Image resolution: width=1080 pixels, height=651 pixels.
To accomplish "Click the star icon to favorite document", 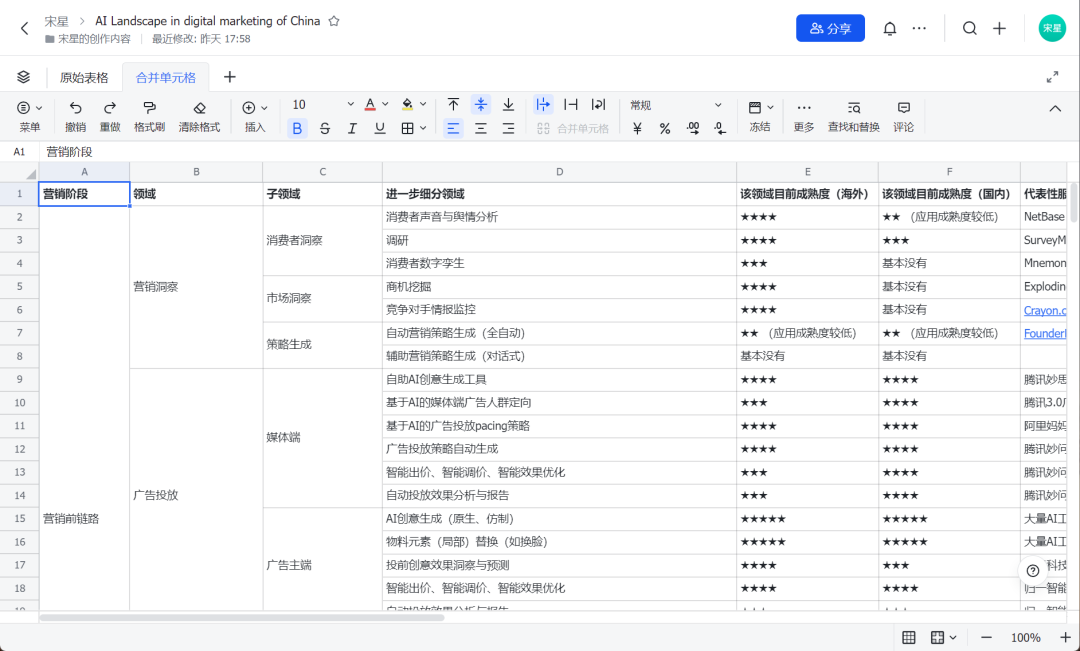I will coord(334,21).
